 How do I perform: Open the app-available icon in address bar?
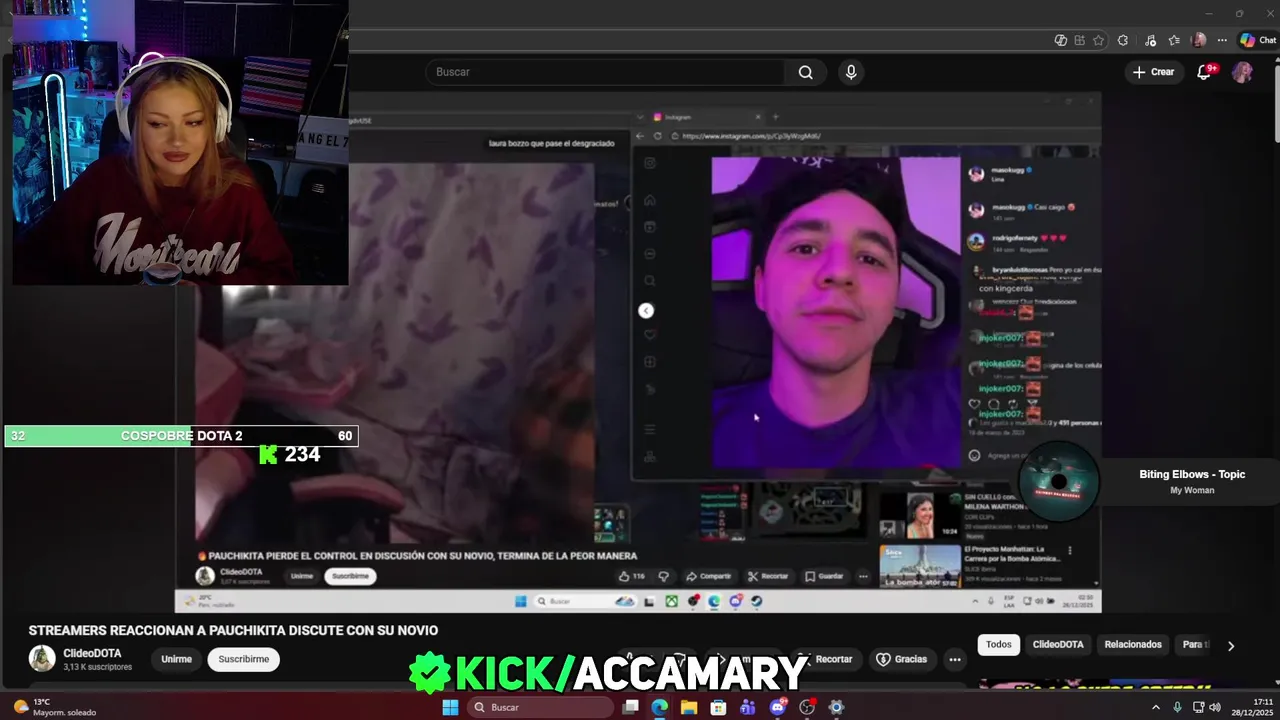tap(1080, 40)
